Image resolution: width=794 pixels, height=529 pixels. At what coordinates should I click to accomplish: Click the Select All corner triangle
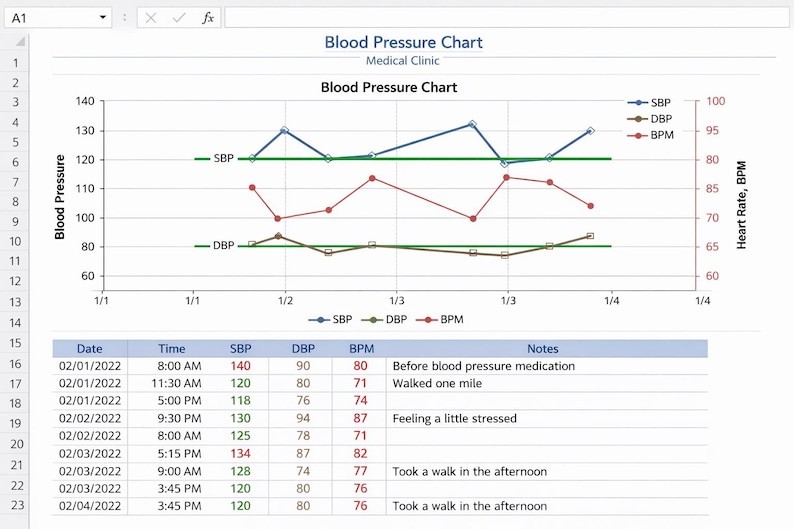coord(20,42)
